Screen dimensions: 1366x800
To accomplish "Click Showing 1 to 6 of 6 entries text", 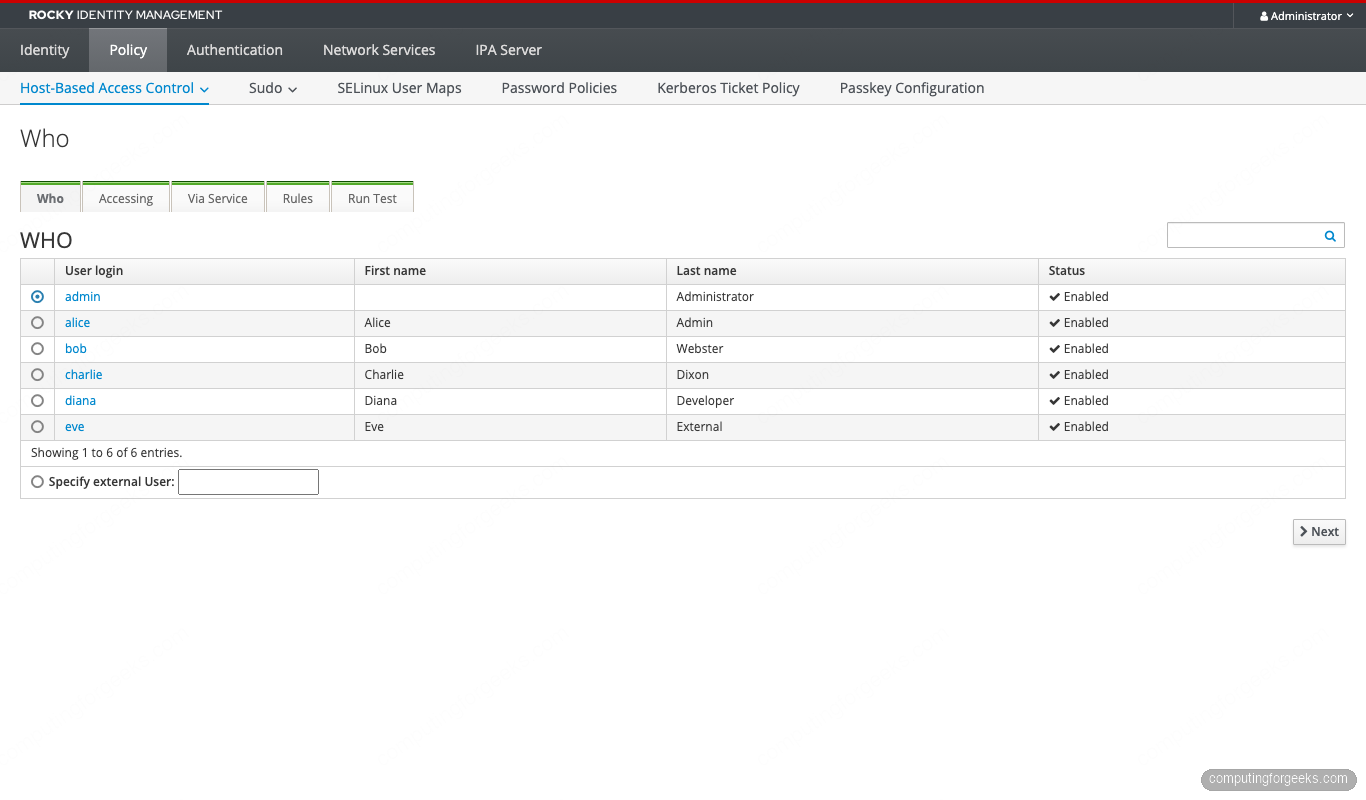I will click(106, 453).
